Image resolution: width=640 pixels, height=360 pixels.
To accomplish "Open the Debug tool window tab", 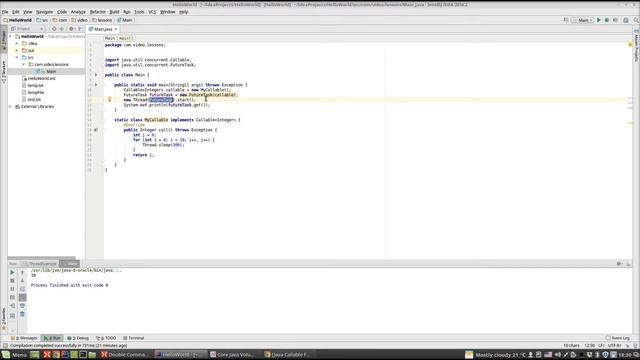I will click(x=78, y=338).
